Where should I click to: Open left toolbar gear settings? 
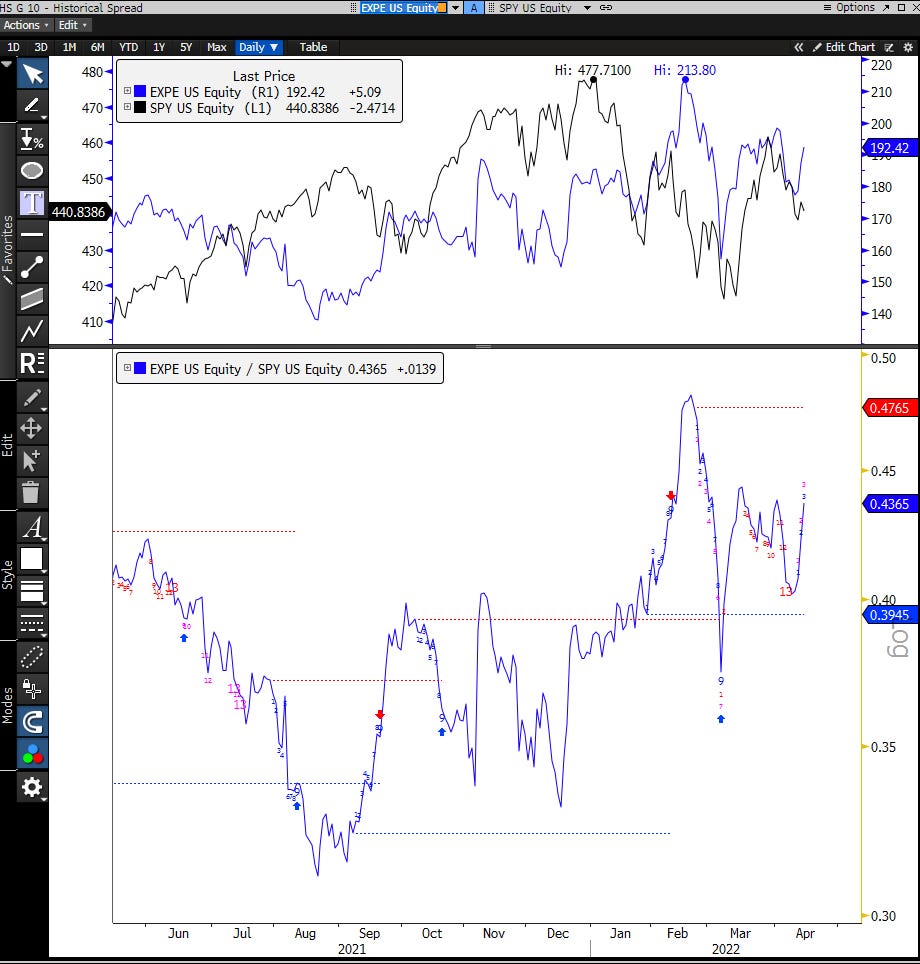point(32,787)
